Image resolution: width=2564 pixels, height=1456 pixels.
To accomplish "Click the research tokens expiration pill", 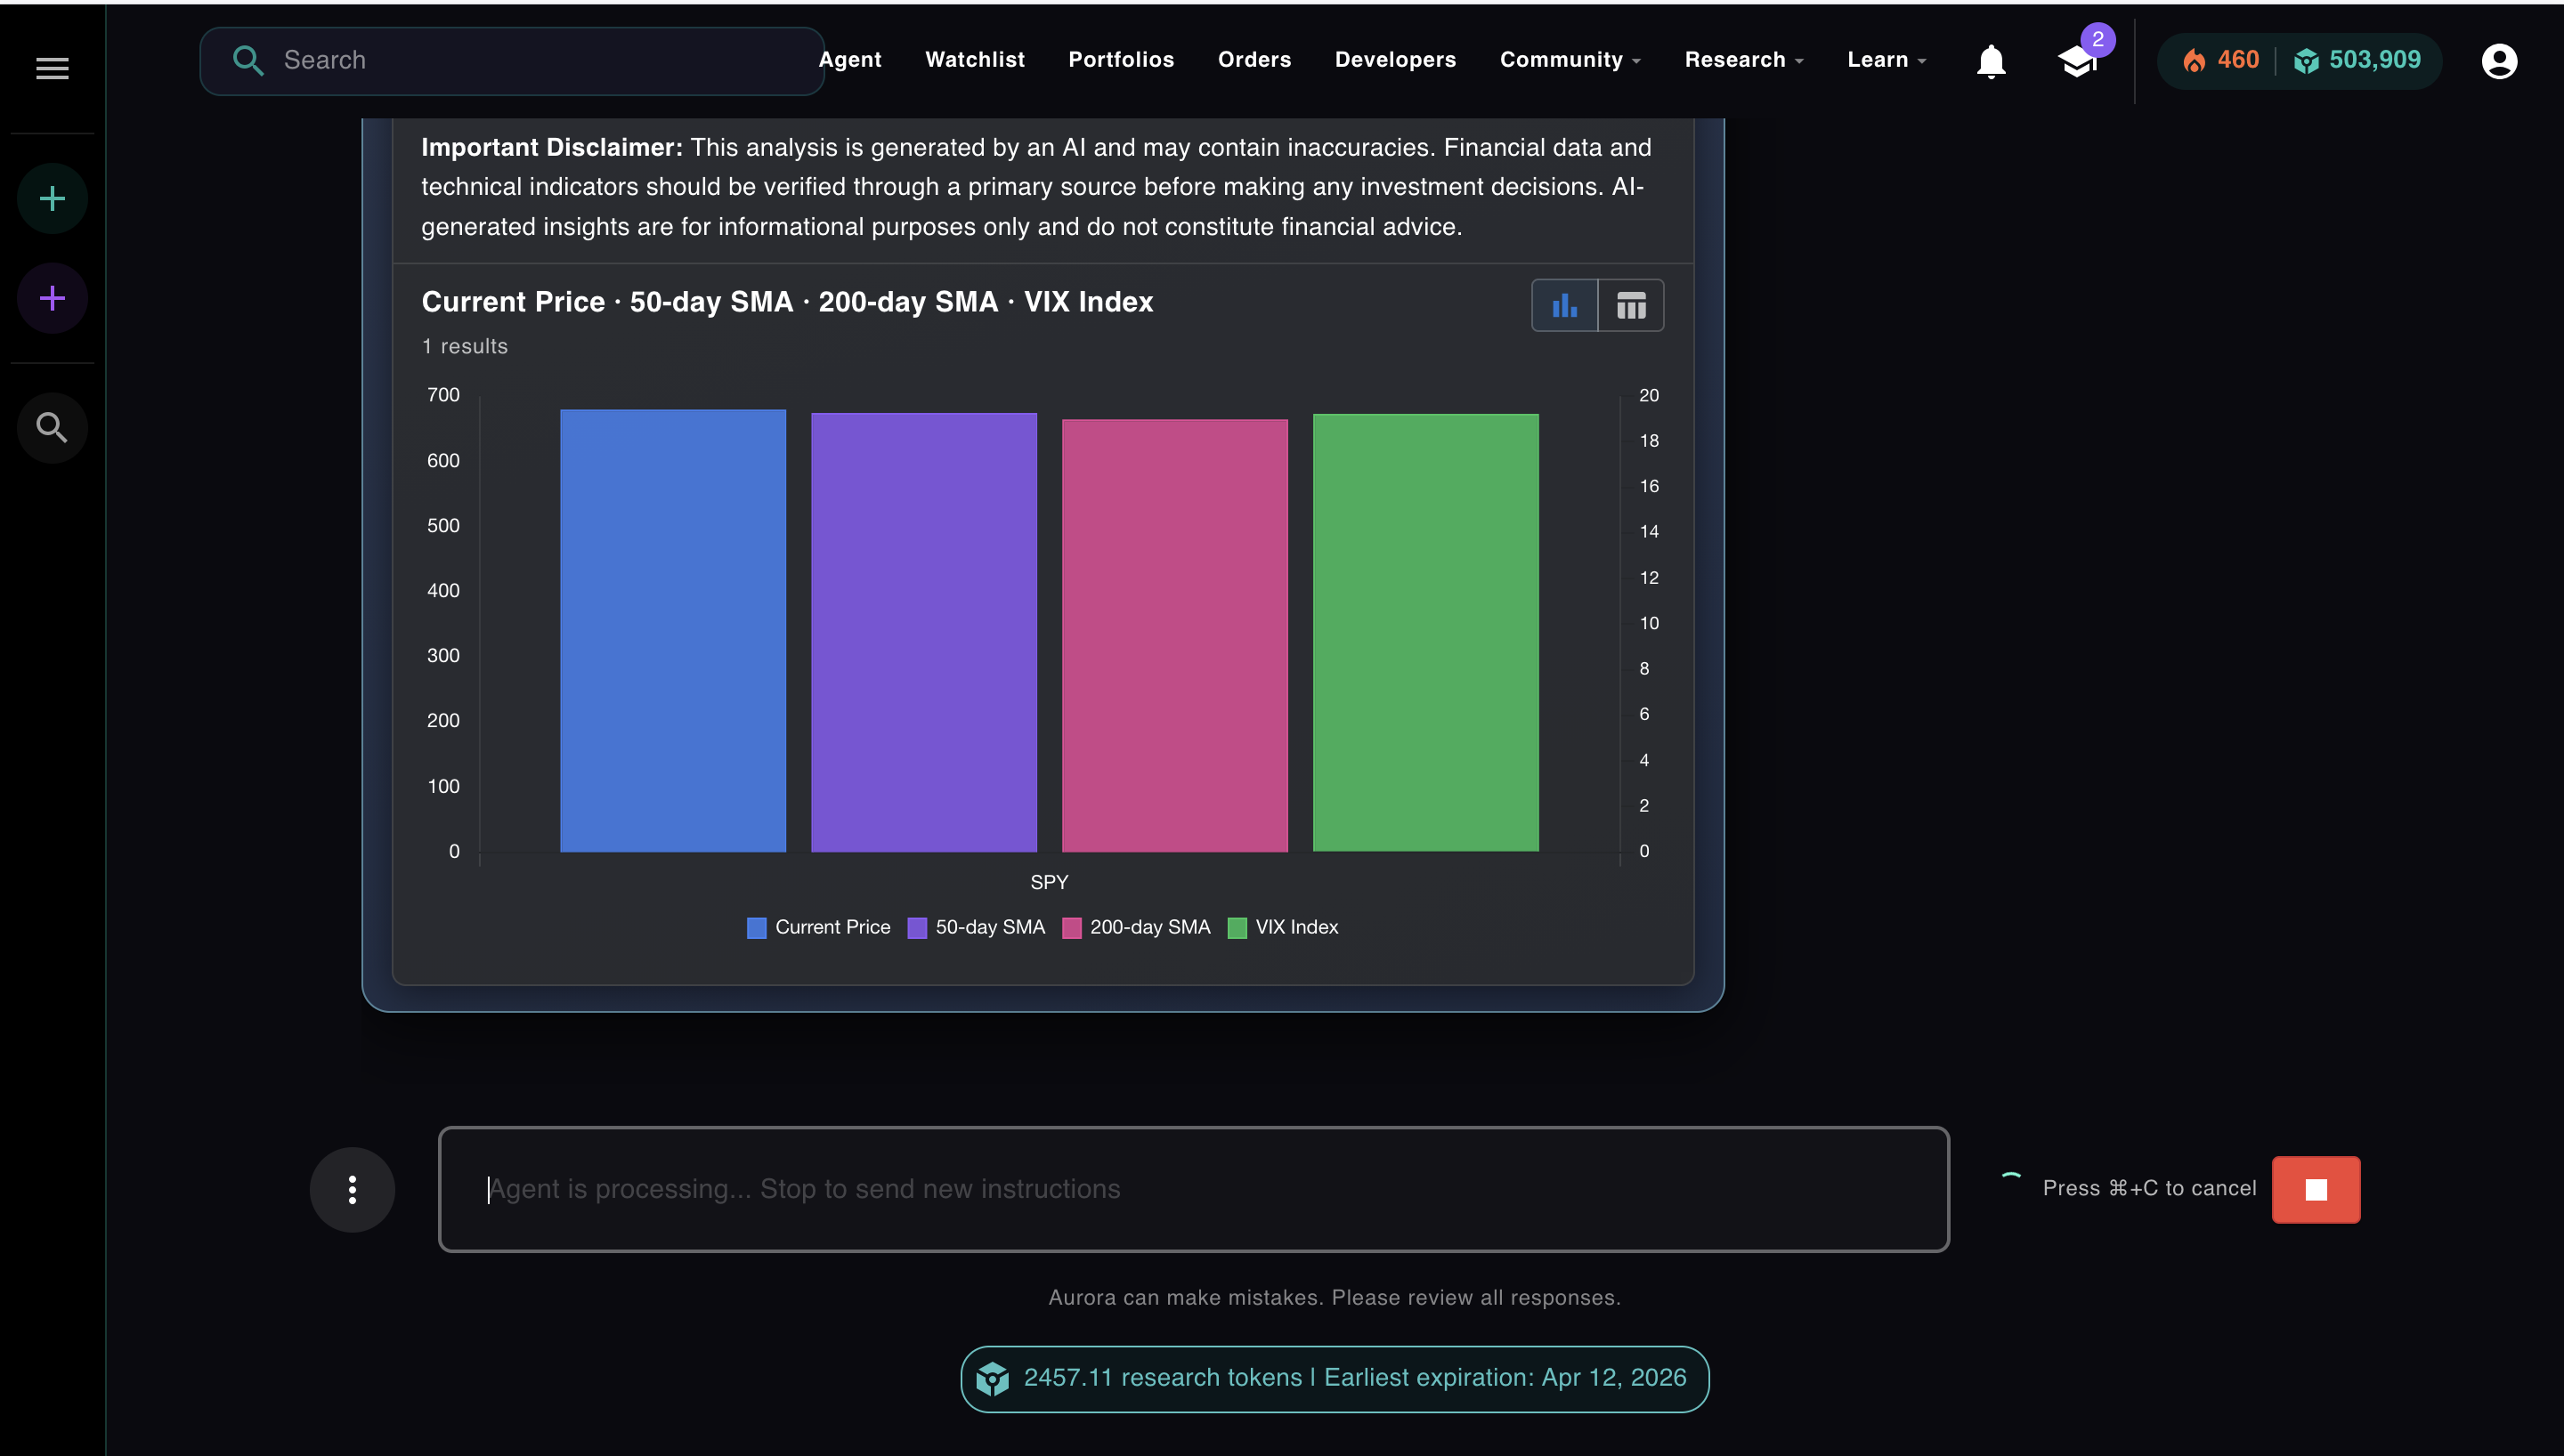I will click(1334, 1378).
